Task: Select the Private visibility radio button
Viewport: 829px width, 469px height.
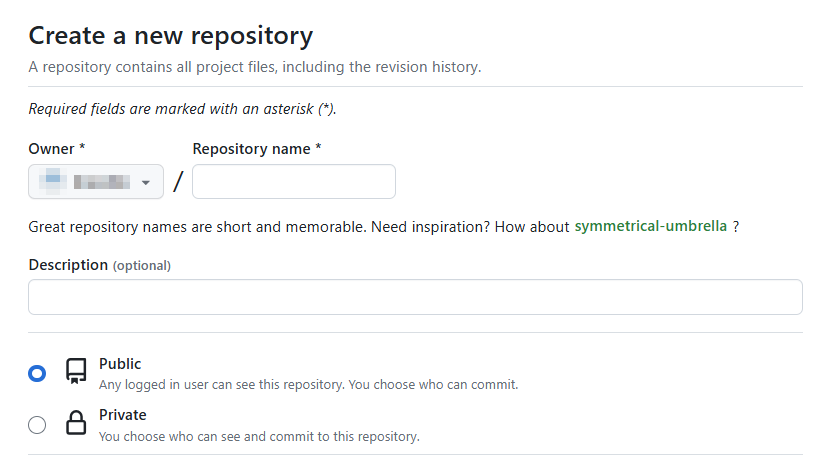Action: click(x=37, y=424)
